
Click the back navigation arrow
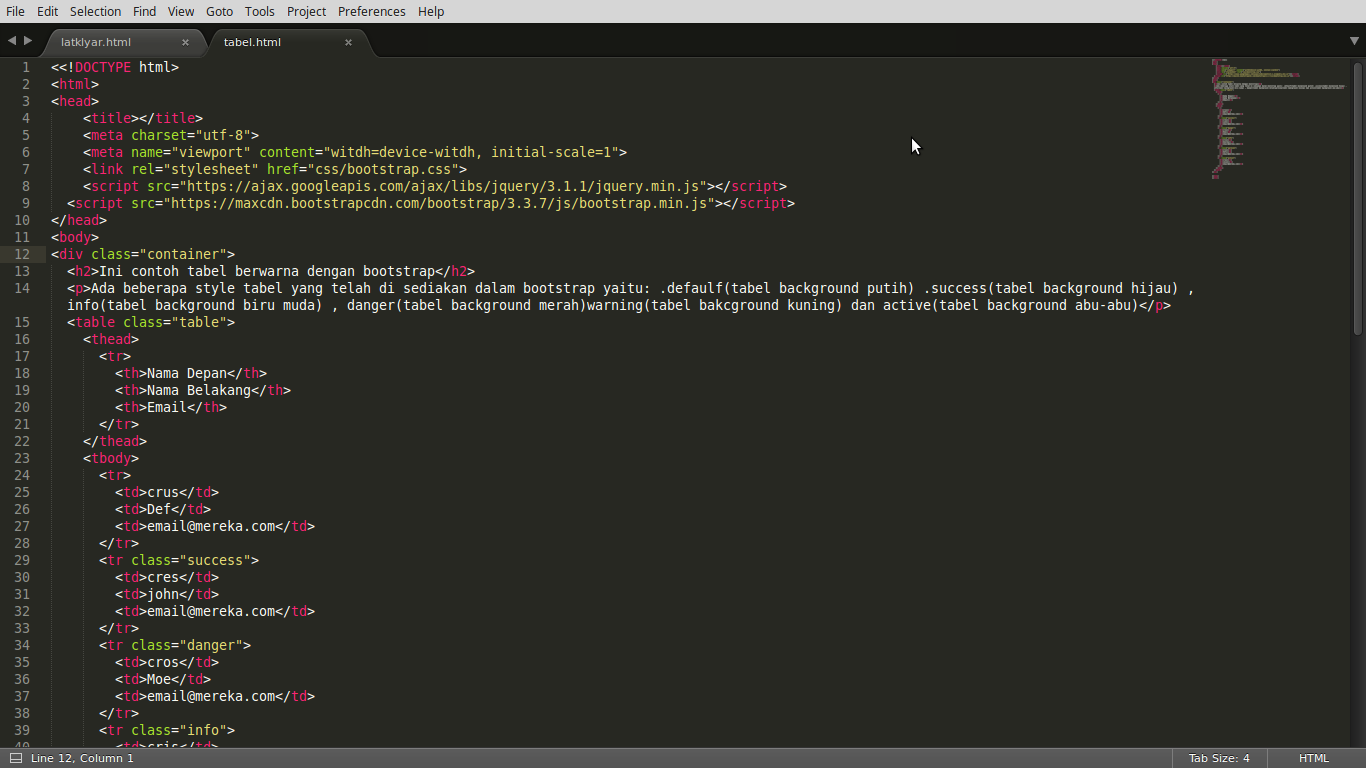pos(12,41)
